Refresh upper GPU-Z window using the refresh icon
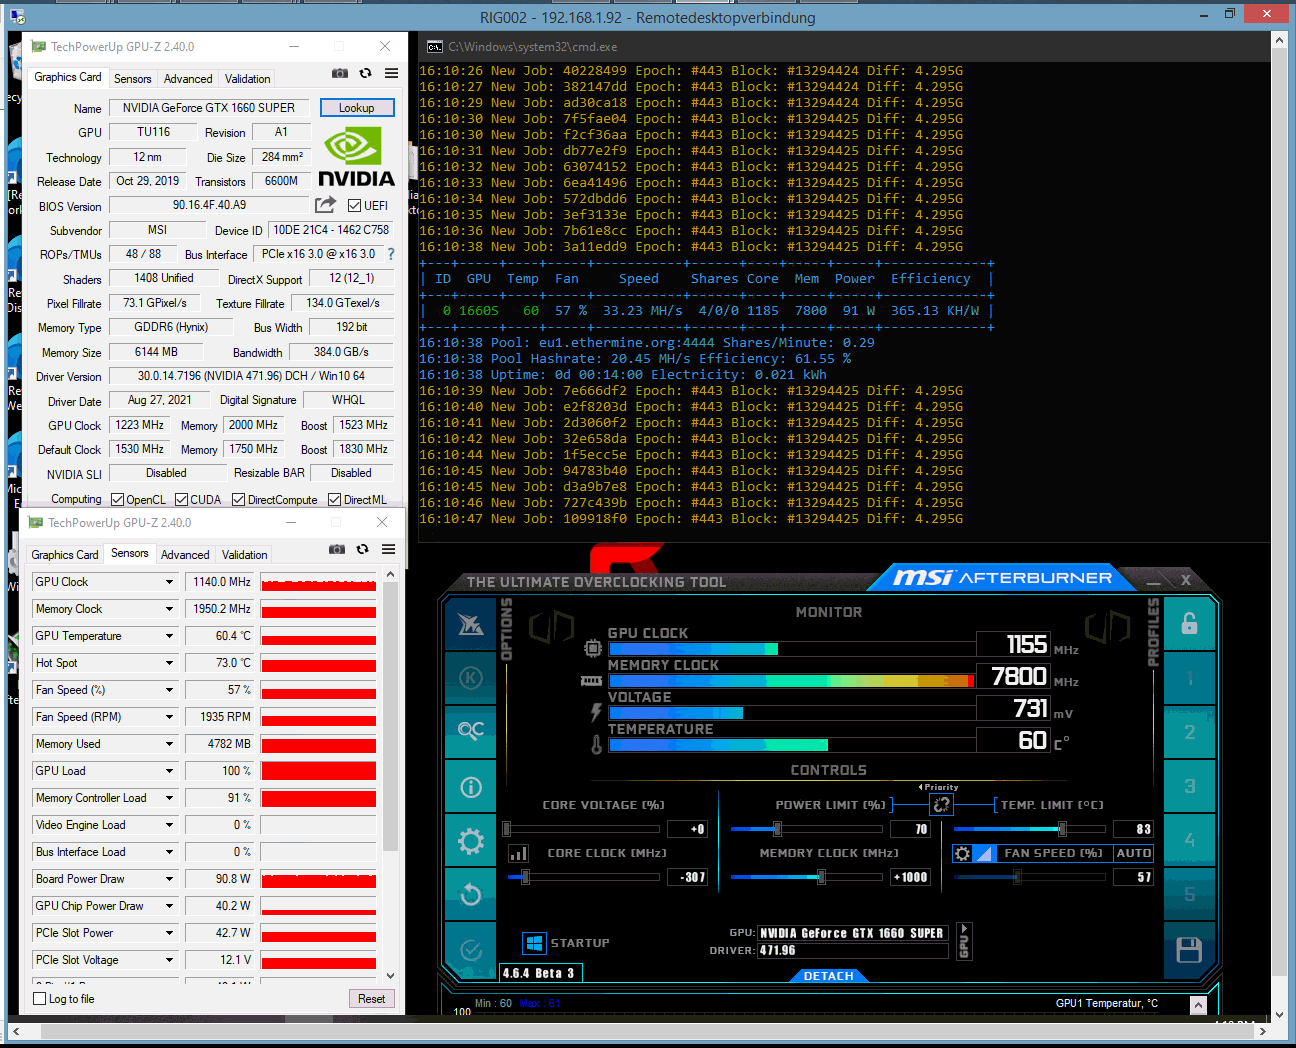Screen dimensions: 1296x1048 coord(366,73)
